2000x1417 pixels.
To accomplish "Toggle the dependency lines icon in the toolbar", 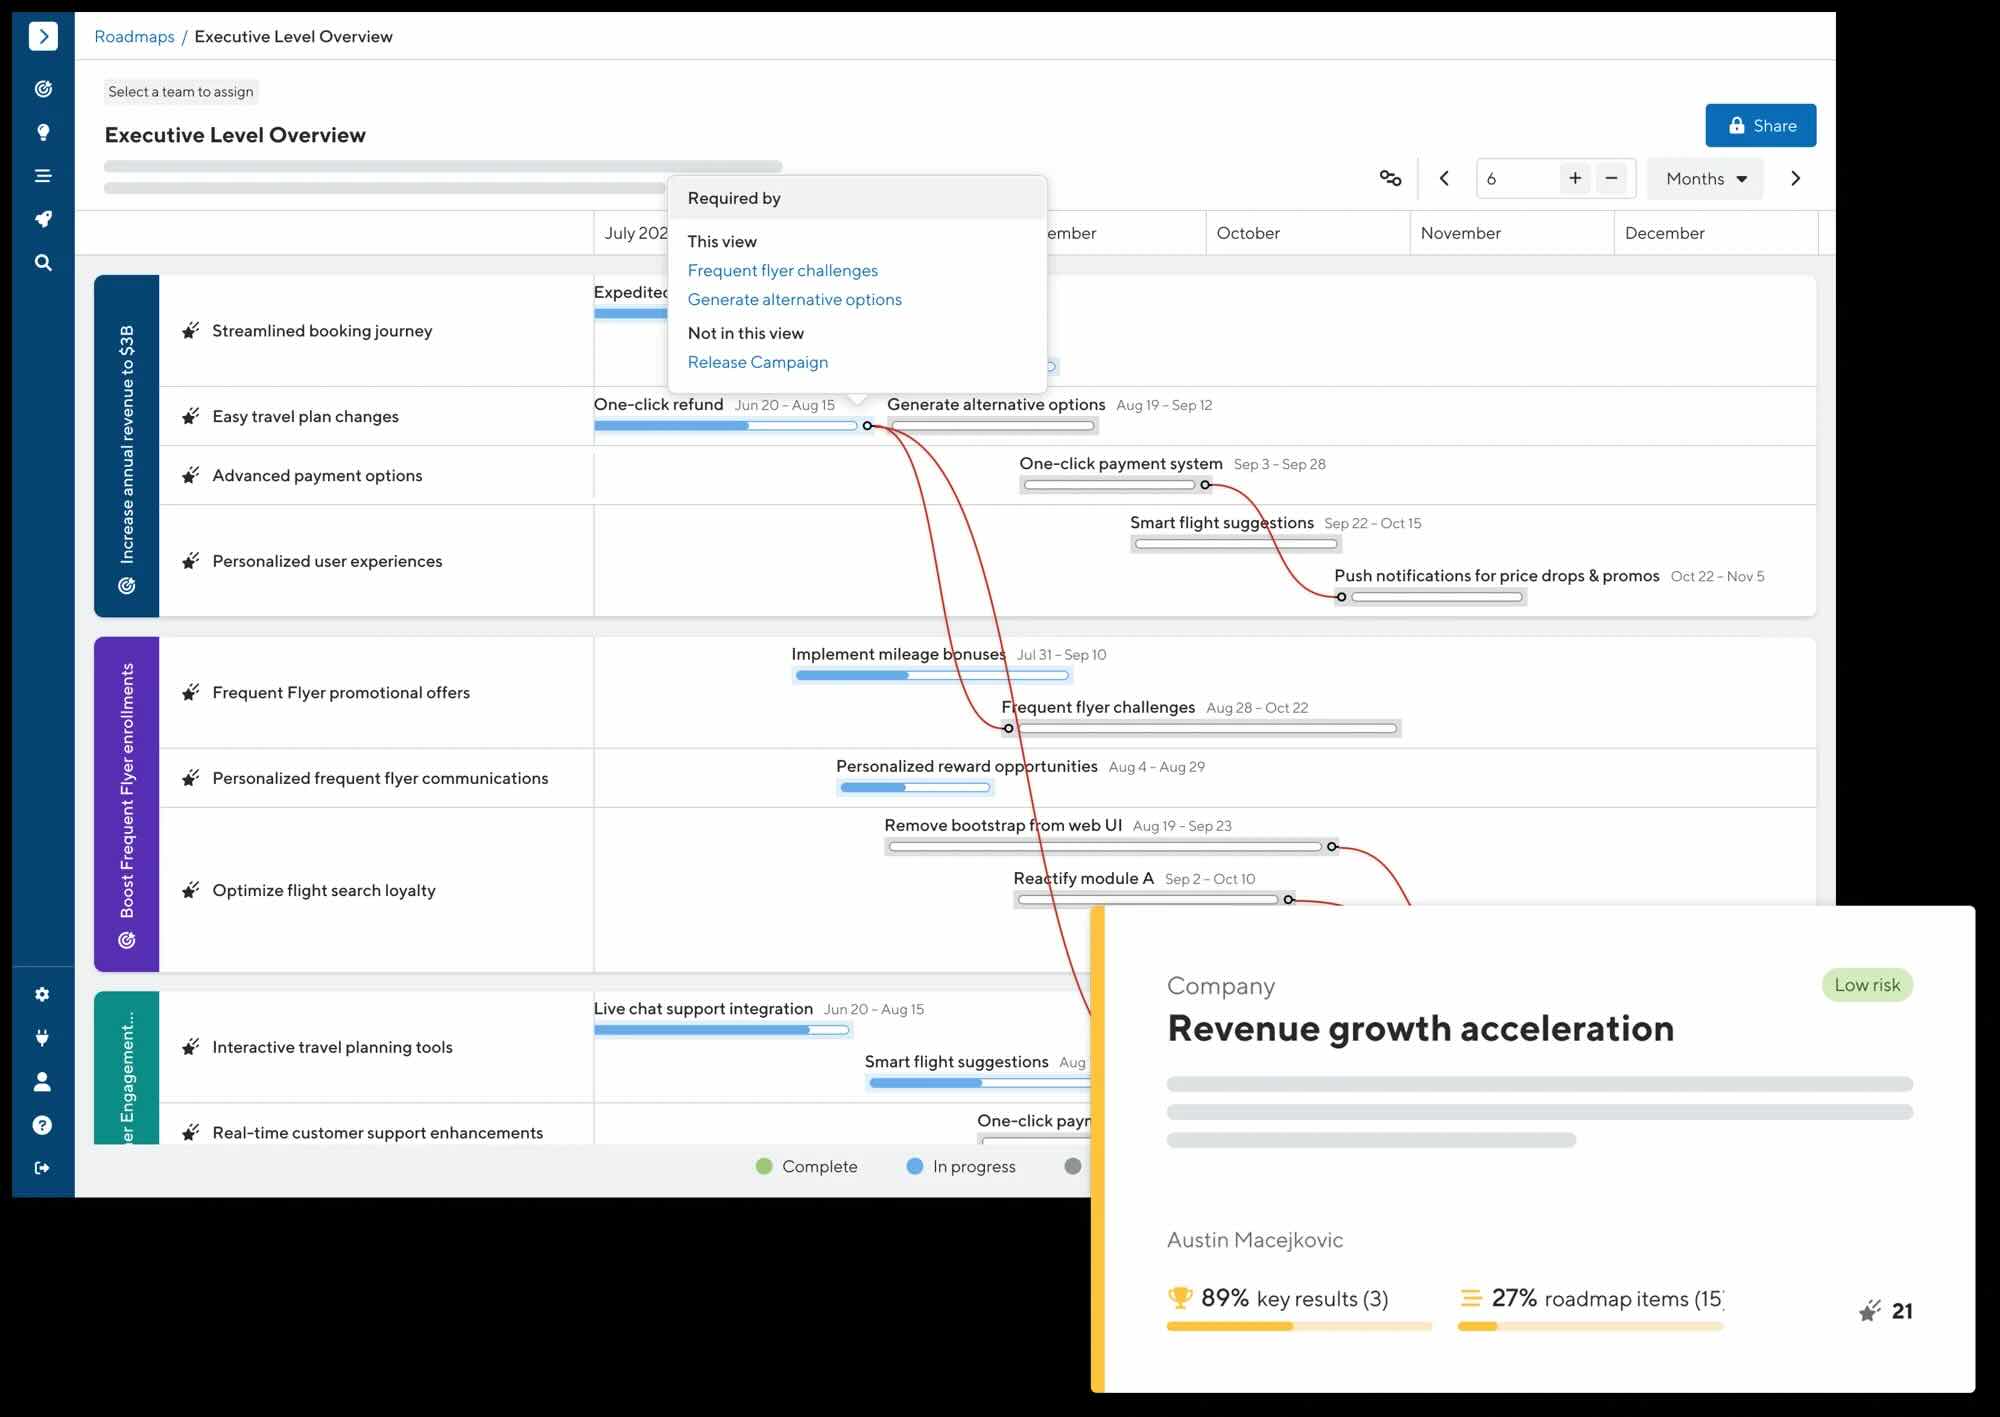I will coord(1390,178).
